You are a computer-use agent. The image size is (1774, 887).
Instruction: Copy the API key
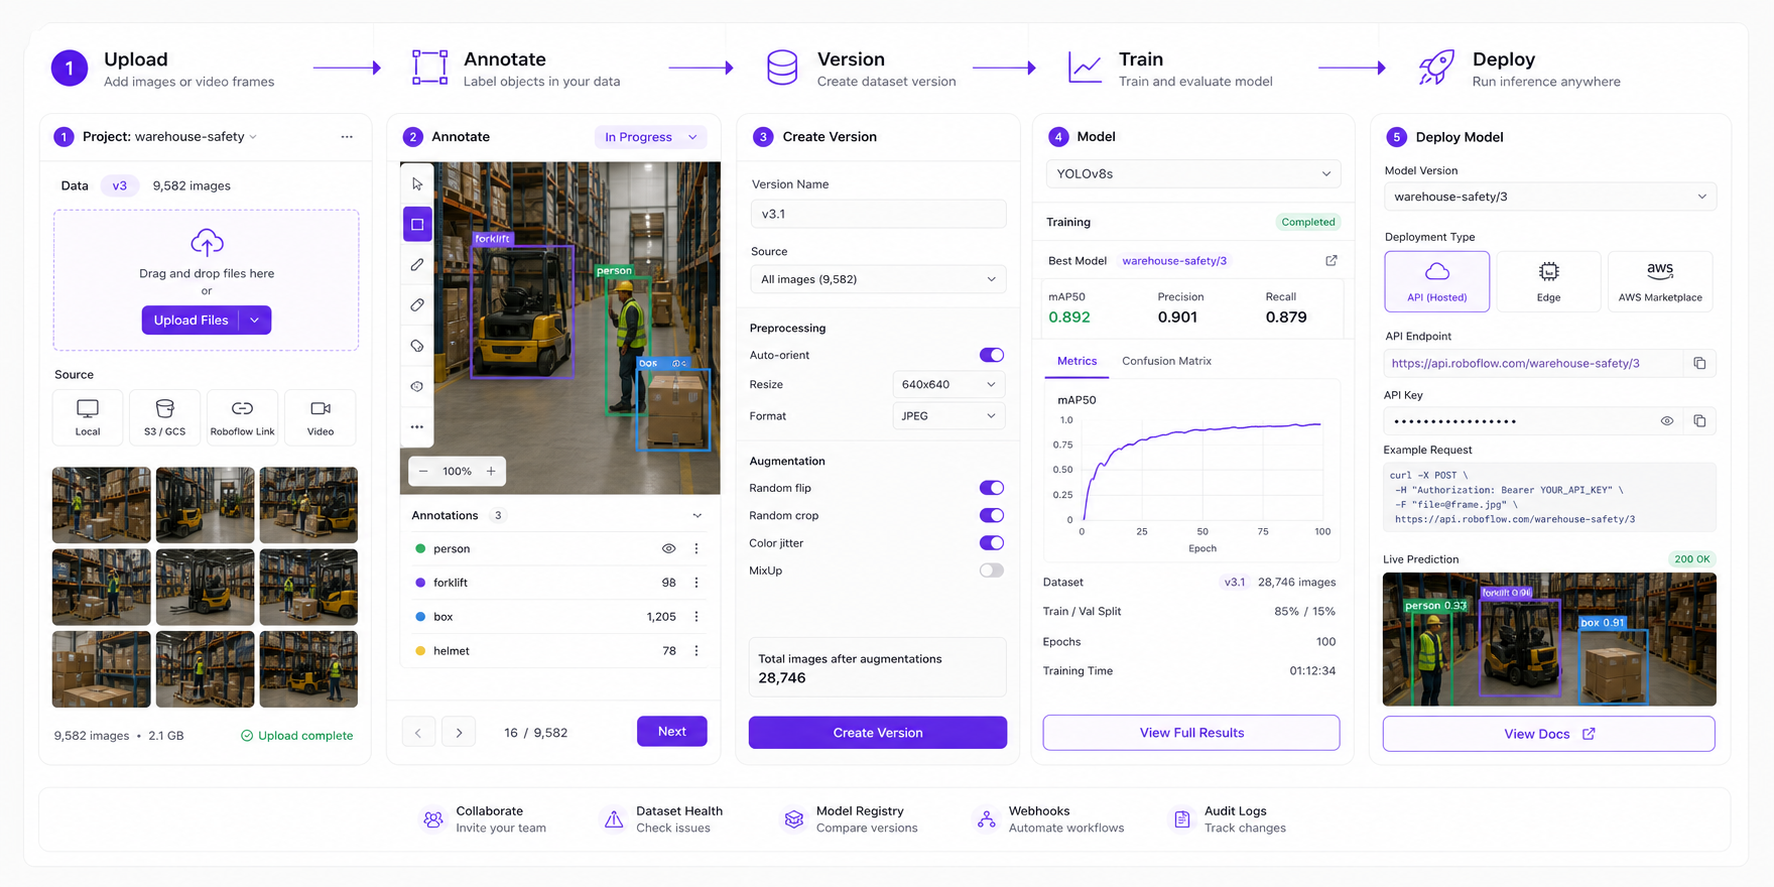1699,421
